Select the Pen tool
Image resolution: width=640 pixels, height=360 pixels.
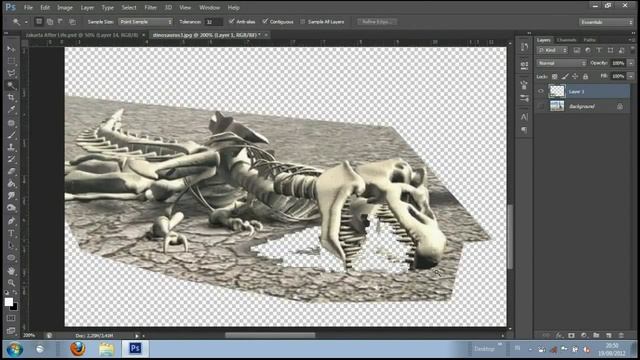(x=11, y=221)
